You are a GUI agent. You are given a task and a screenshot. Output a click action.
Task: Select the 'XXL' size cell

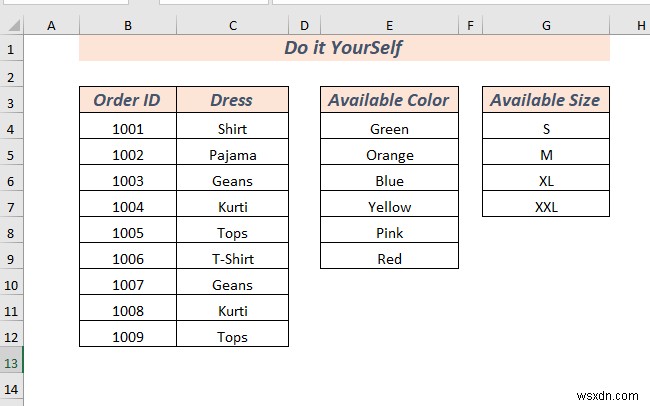point(546,207)
